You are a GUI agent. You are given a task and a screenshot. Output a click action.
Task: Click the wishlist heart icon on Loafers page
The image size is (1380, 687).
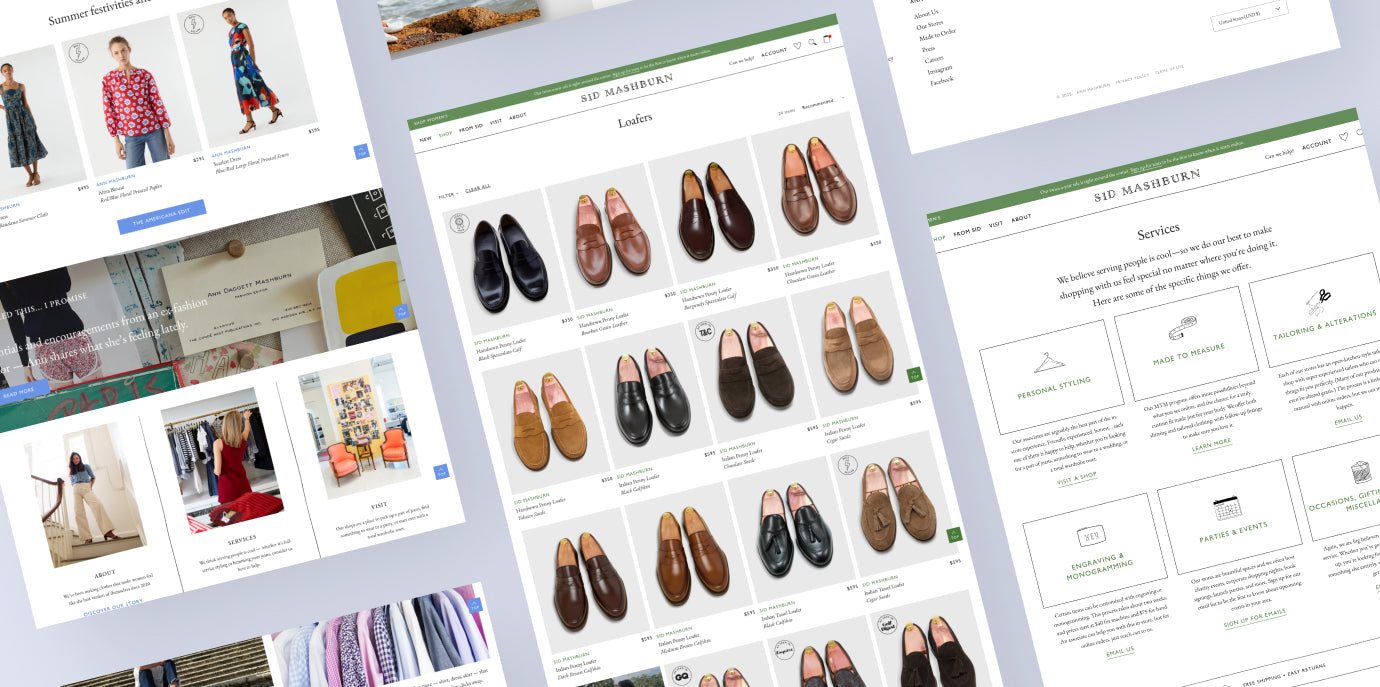[797, 46]
